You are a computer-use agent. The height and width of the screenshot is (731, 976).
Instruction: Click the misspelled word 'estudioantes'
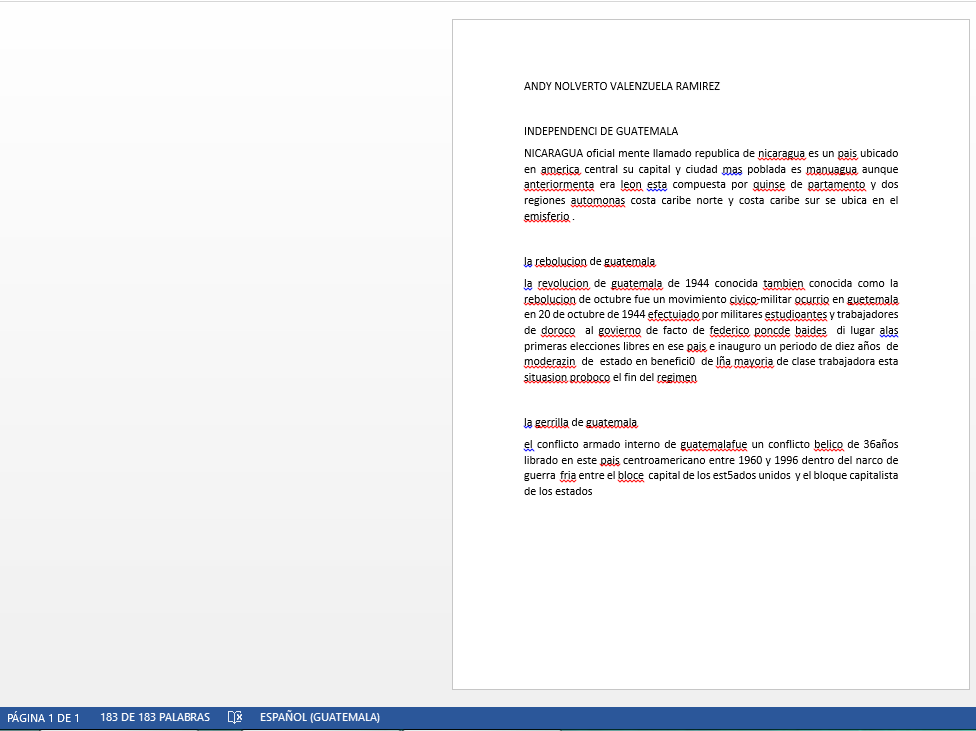pyautogui.click(x=795, y=314)
